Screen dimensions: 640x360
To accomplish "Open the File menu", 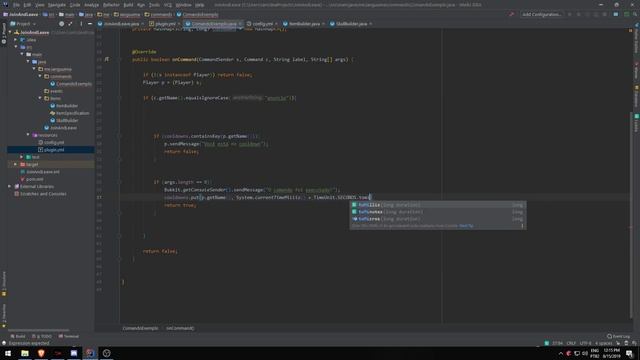I will (16, 5).
